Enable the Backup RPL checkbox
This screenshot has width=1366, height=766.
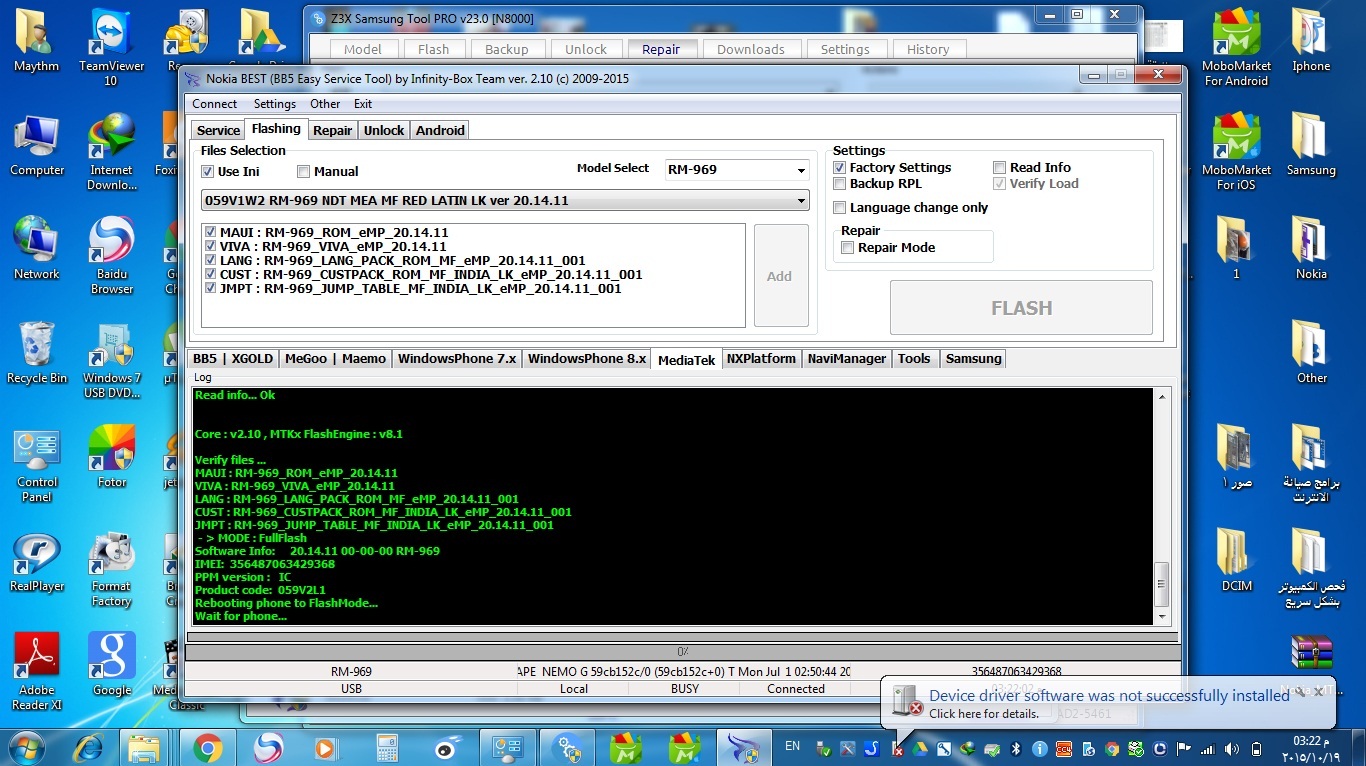[x=840, y=184]
